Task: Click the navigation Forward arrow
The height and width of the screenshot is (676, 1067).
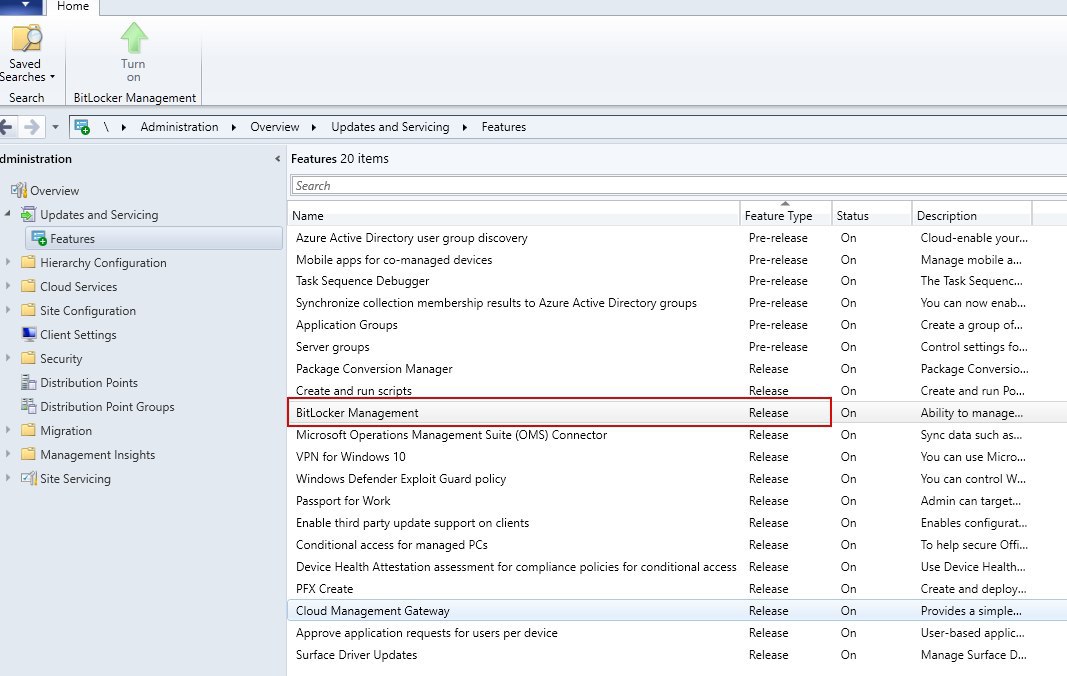Action: tap(31, 127)
